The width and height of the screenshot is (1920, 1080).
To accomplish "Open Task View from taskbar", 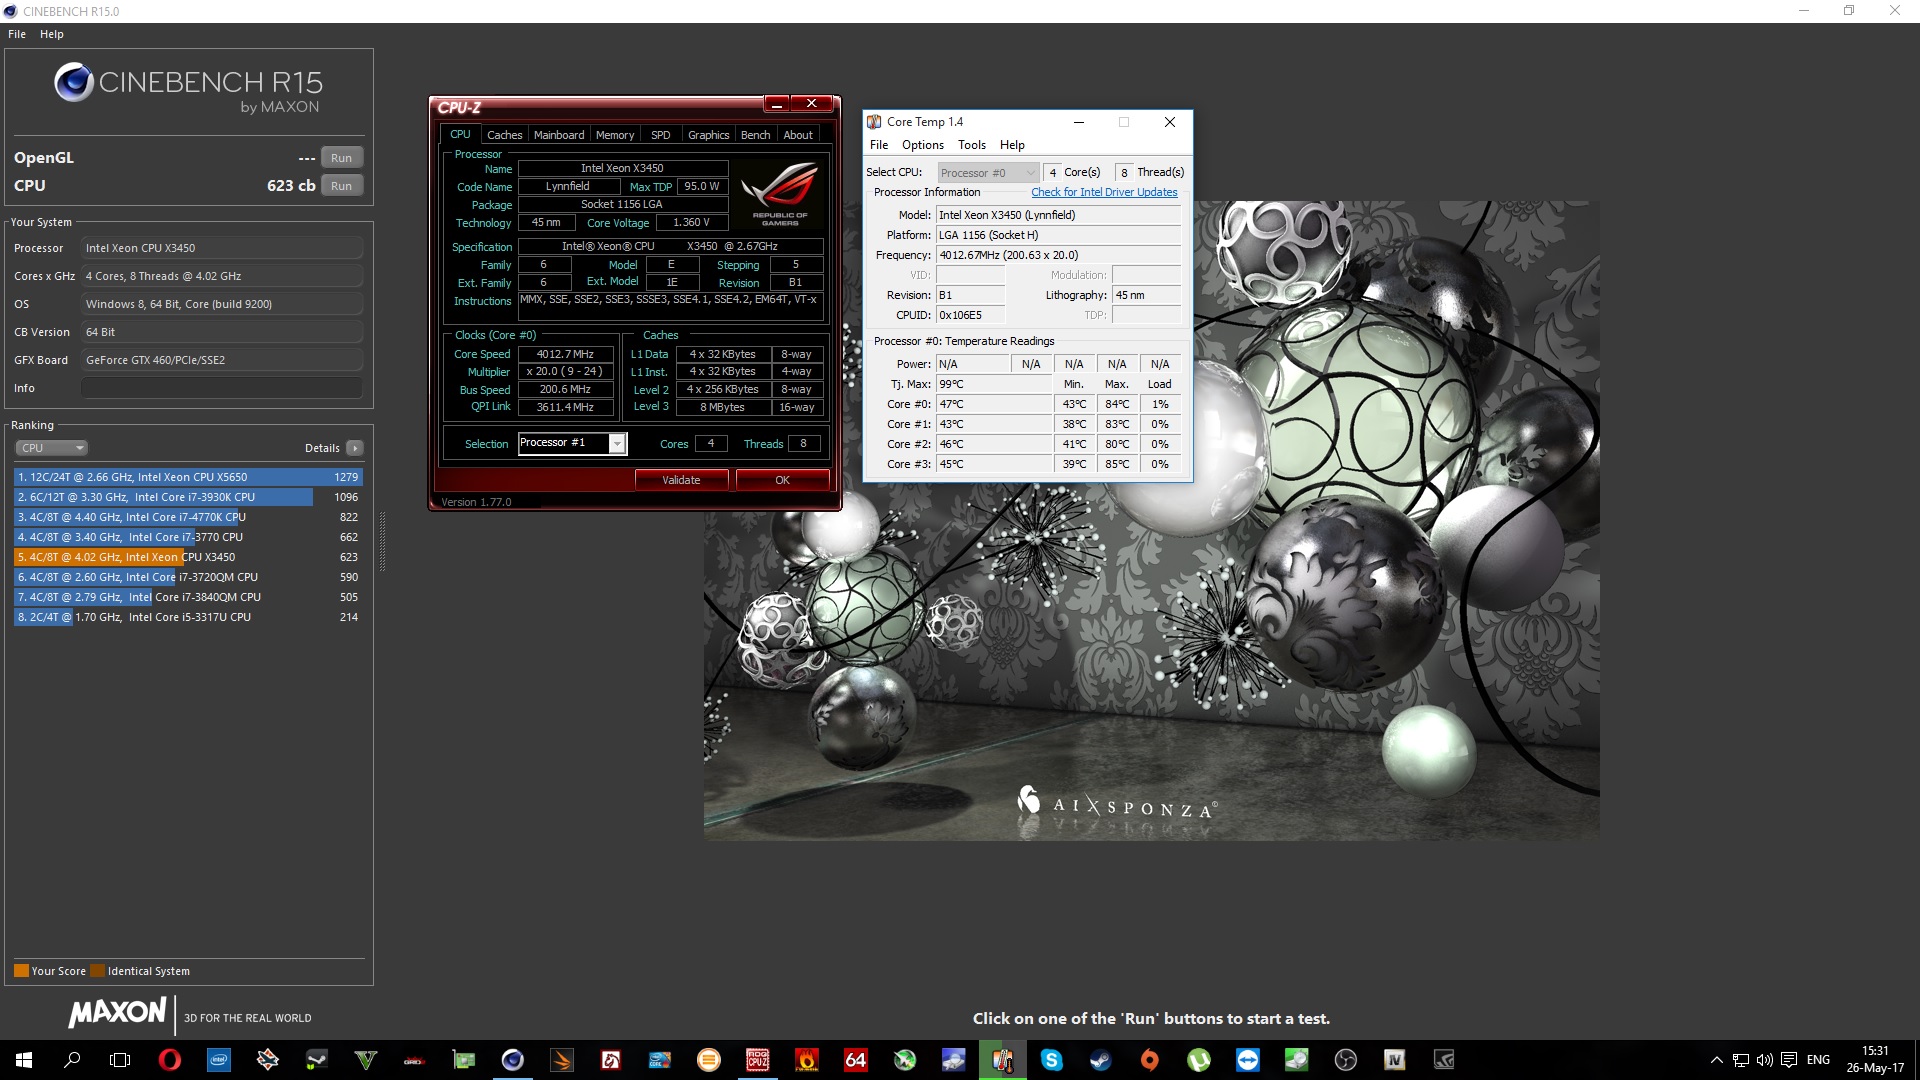I will (x=120, y=1060).
